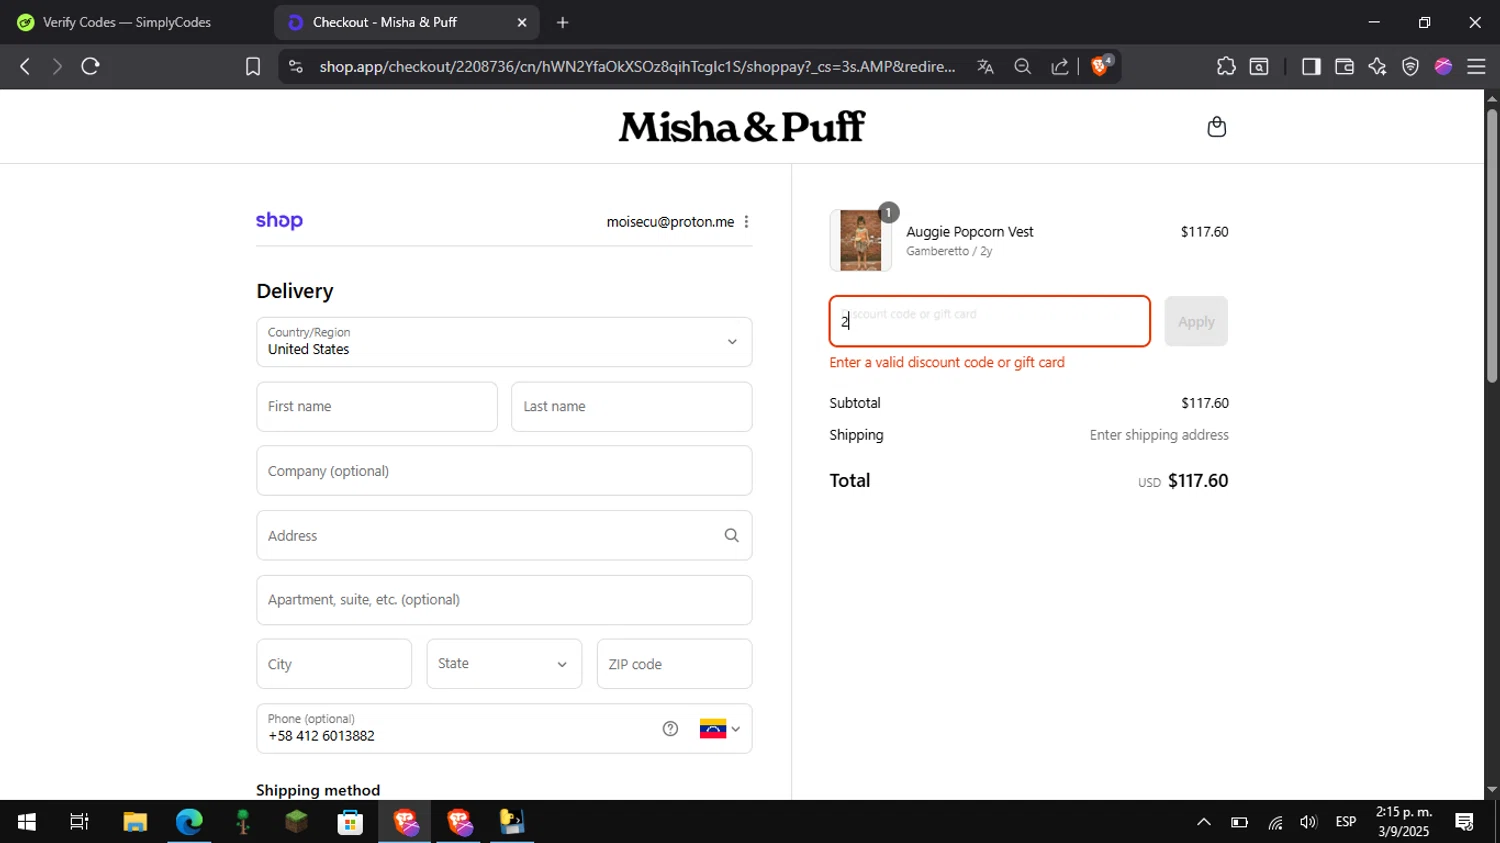Open the notification center icon
Viewport: 1500px width, 843px height.
pyautogui.click(x=1464, y=822)
